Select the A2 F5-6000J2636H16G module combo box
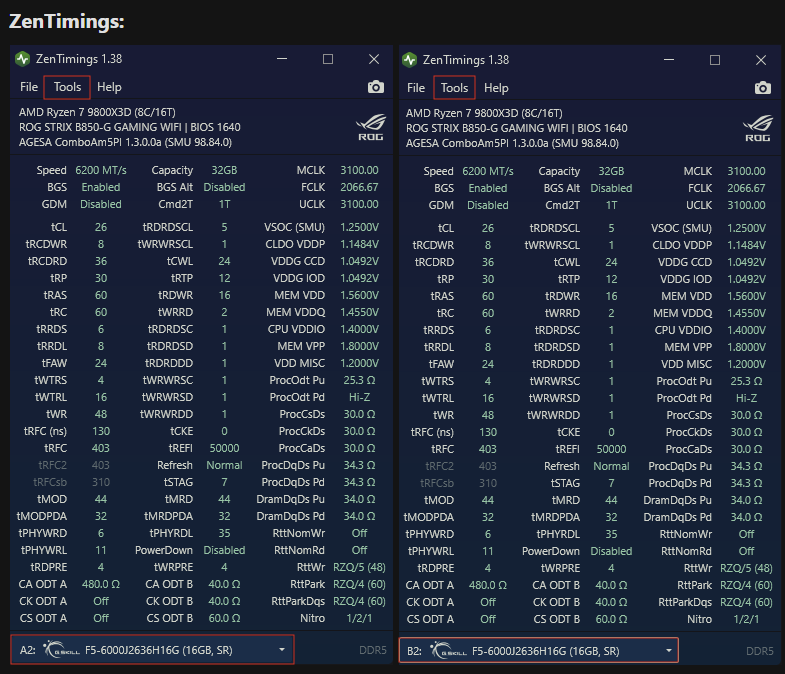Image resolution: width=785 pixels, height=674 pixels. coord(152,649)
